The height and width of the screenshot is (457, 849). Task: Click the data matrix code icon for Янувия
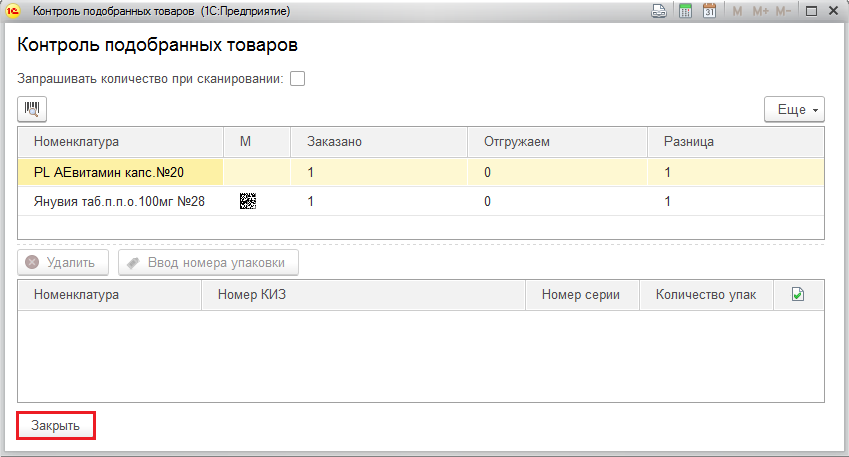(247, 201)
